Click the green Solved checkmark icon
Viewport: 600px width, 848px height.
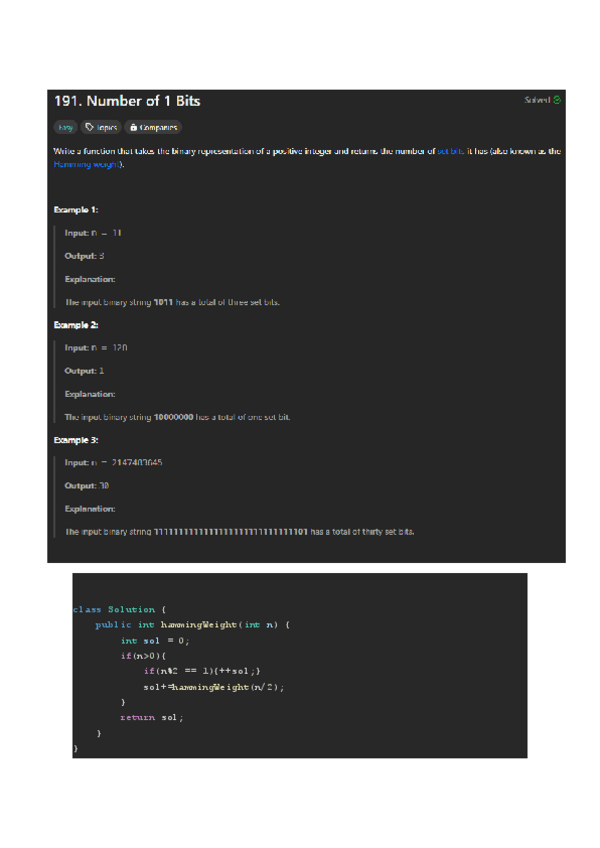(557, 100)
